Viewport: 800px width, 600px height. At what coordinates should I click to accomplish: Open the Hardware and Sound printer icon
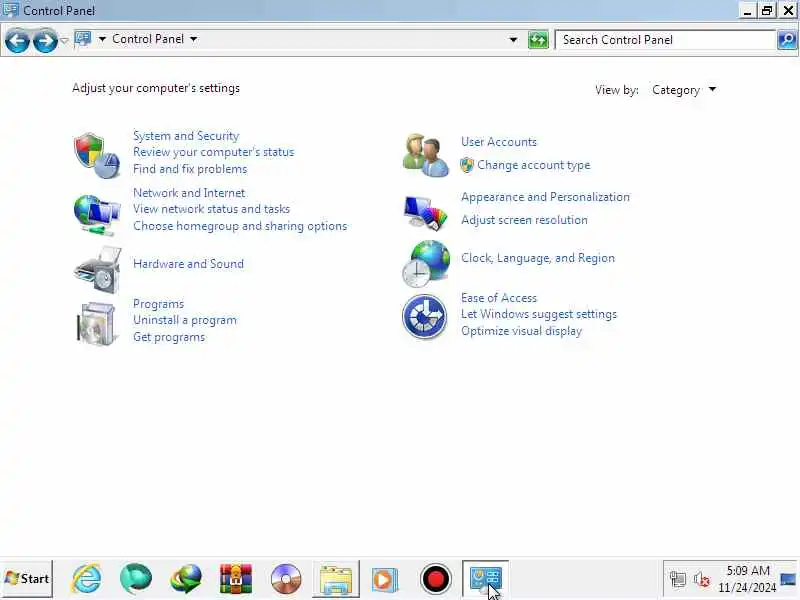click(x=97, y=270)
